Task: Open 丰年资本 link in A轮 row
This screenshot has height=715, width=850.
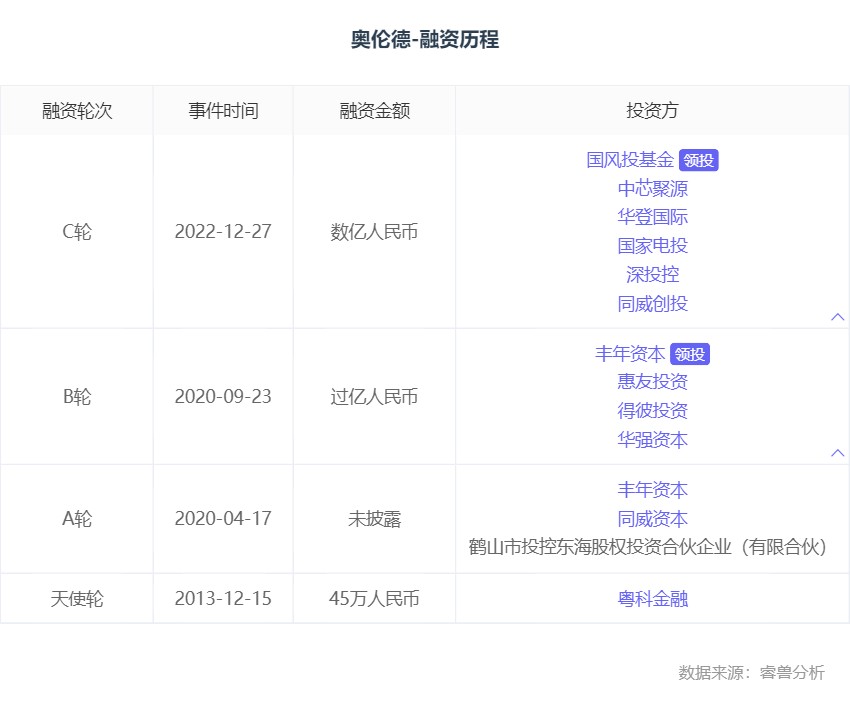Action: pos(653,490)
